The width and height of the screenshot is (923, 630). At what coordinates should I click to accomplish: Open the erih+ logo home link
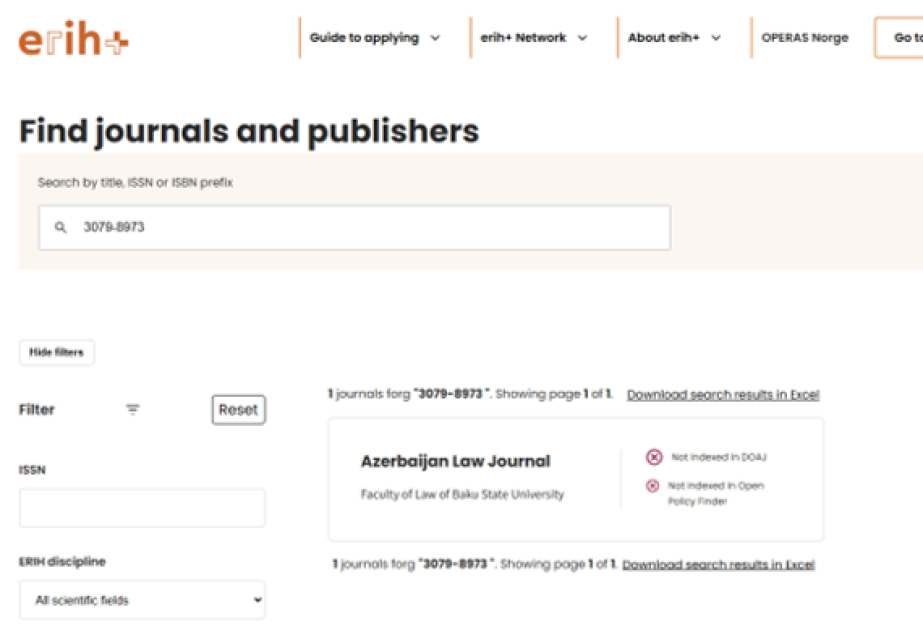74,39
